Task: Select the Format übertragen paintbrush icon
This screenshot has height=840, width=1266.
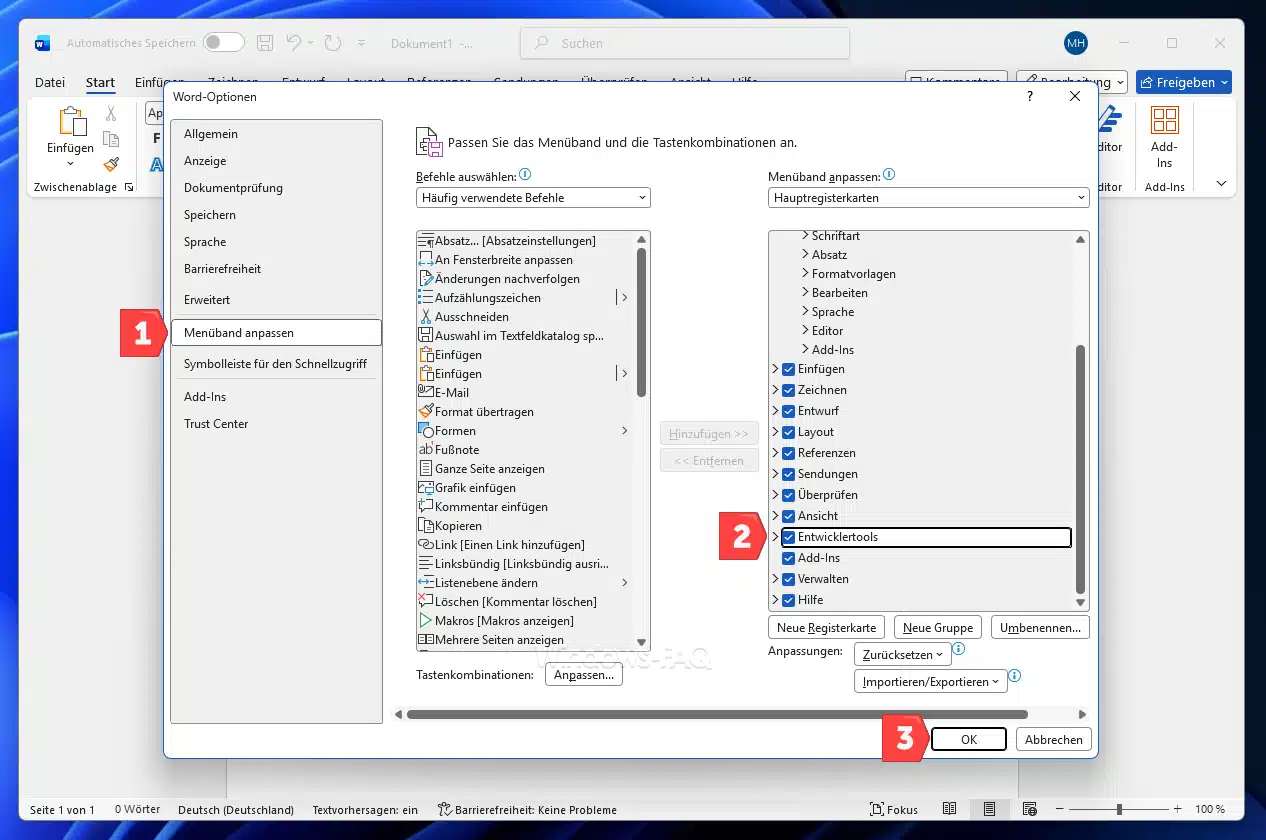Action: pyautogui.click(x=426, y=412)
